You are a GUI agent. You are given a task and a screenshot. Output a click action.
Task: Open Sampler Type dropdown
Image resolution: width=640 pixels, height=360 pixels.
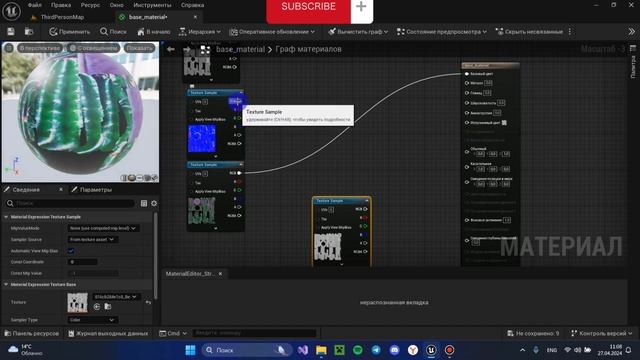coord(93,320)
